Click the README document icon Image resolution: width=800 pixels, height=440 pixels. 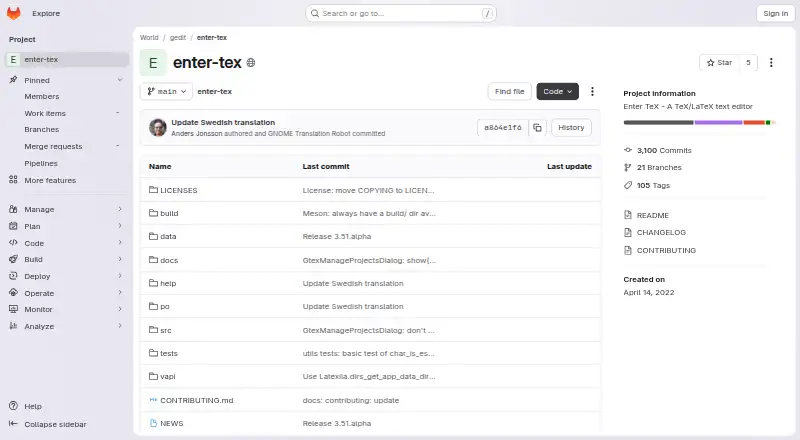pyautogui.click(x=628, y=215)
